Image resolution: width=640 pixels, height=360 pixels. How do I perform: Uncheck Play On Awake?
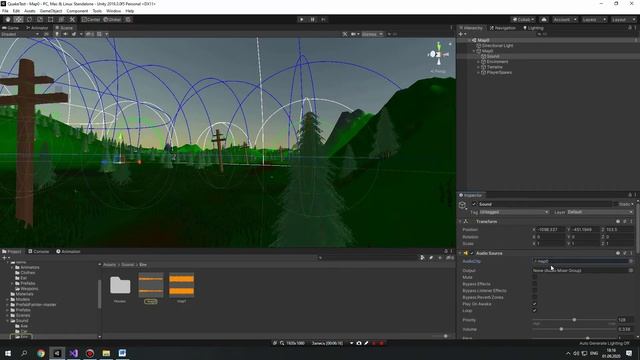tap(535, 304)
